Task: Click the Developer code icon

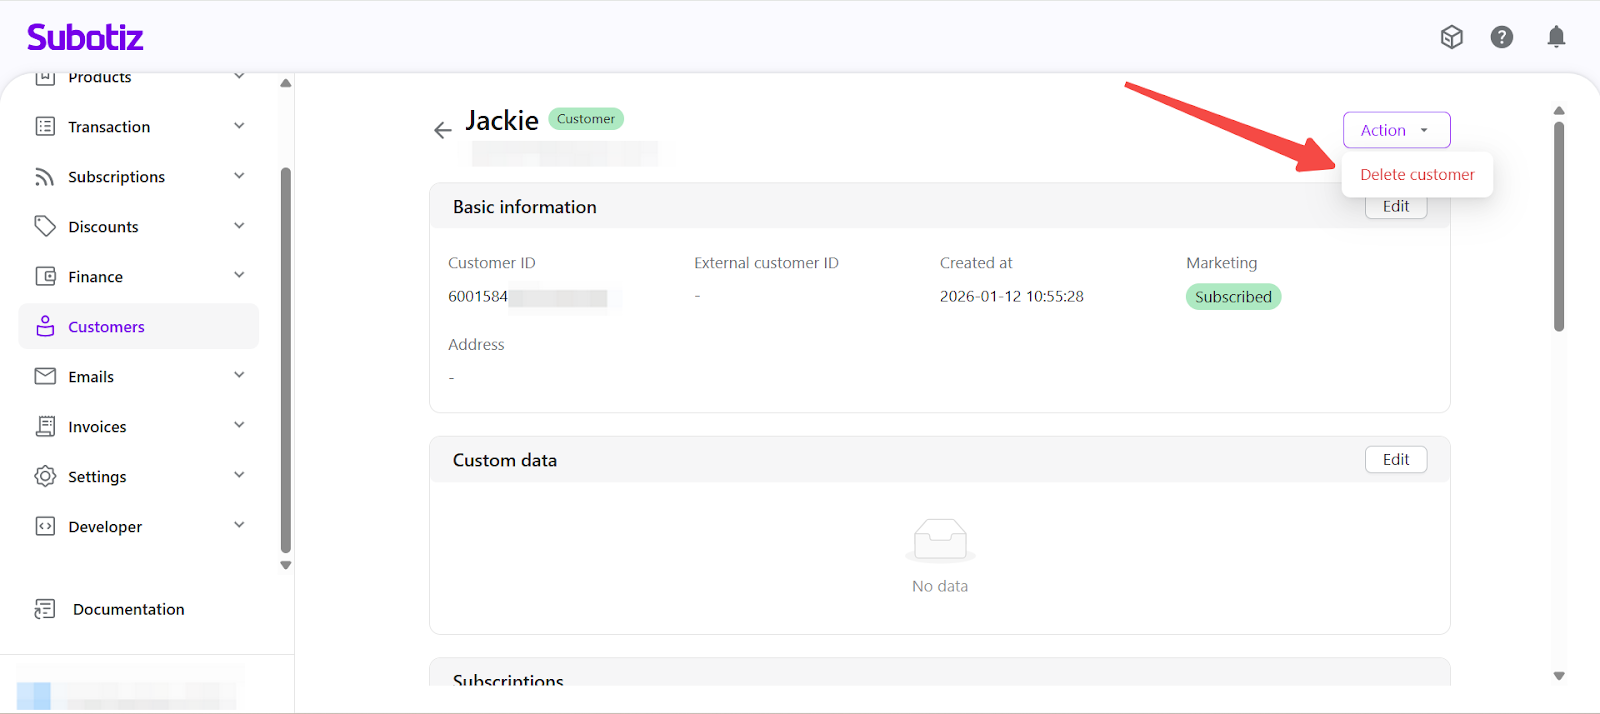Action: click(45, 526)
